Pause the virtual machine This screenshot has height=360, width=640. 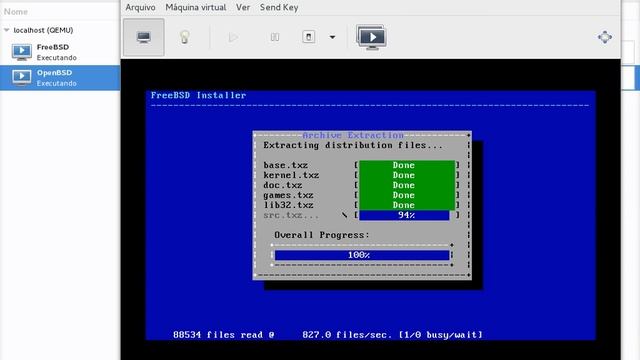tap(275, 37)
